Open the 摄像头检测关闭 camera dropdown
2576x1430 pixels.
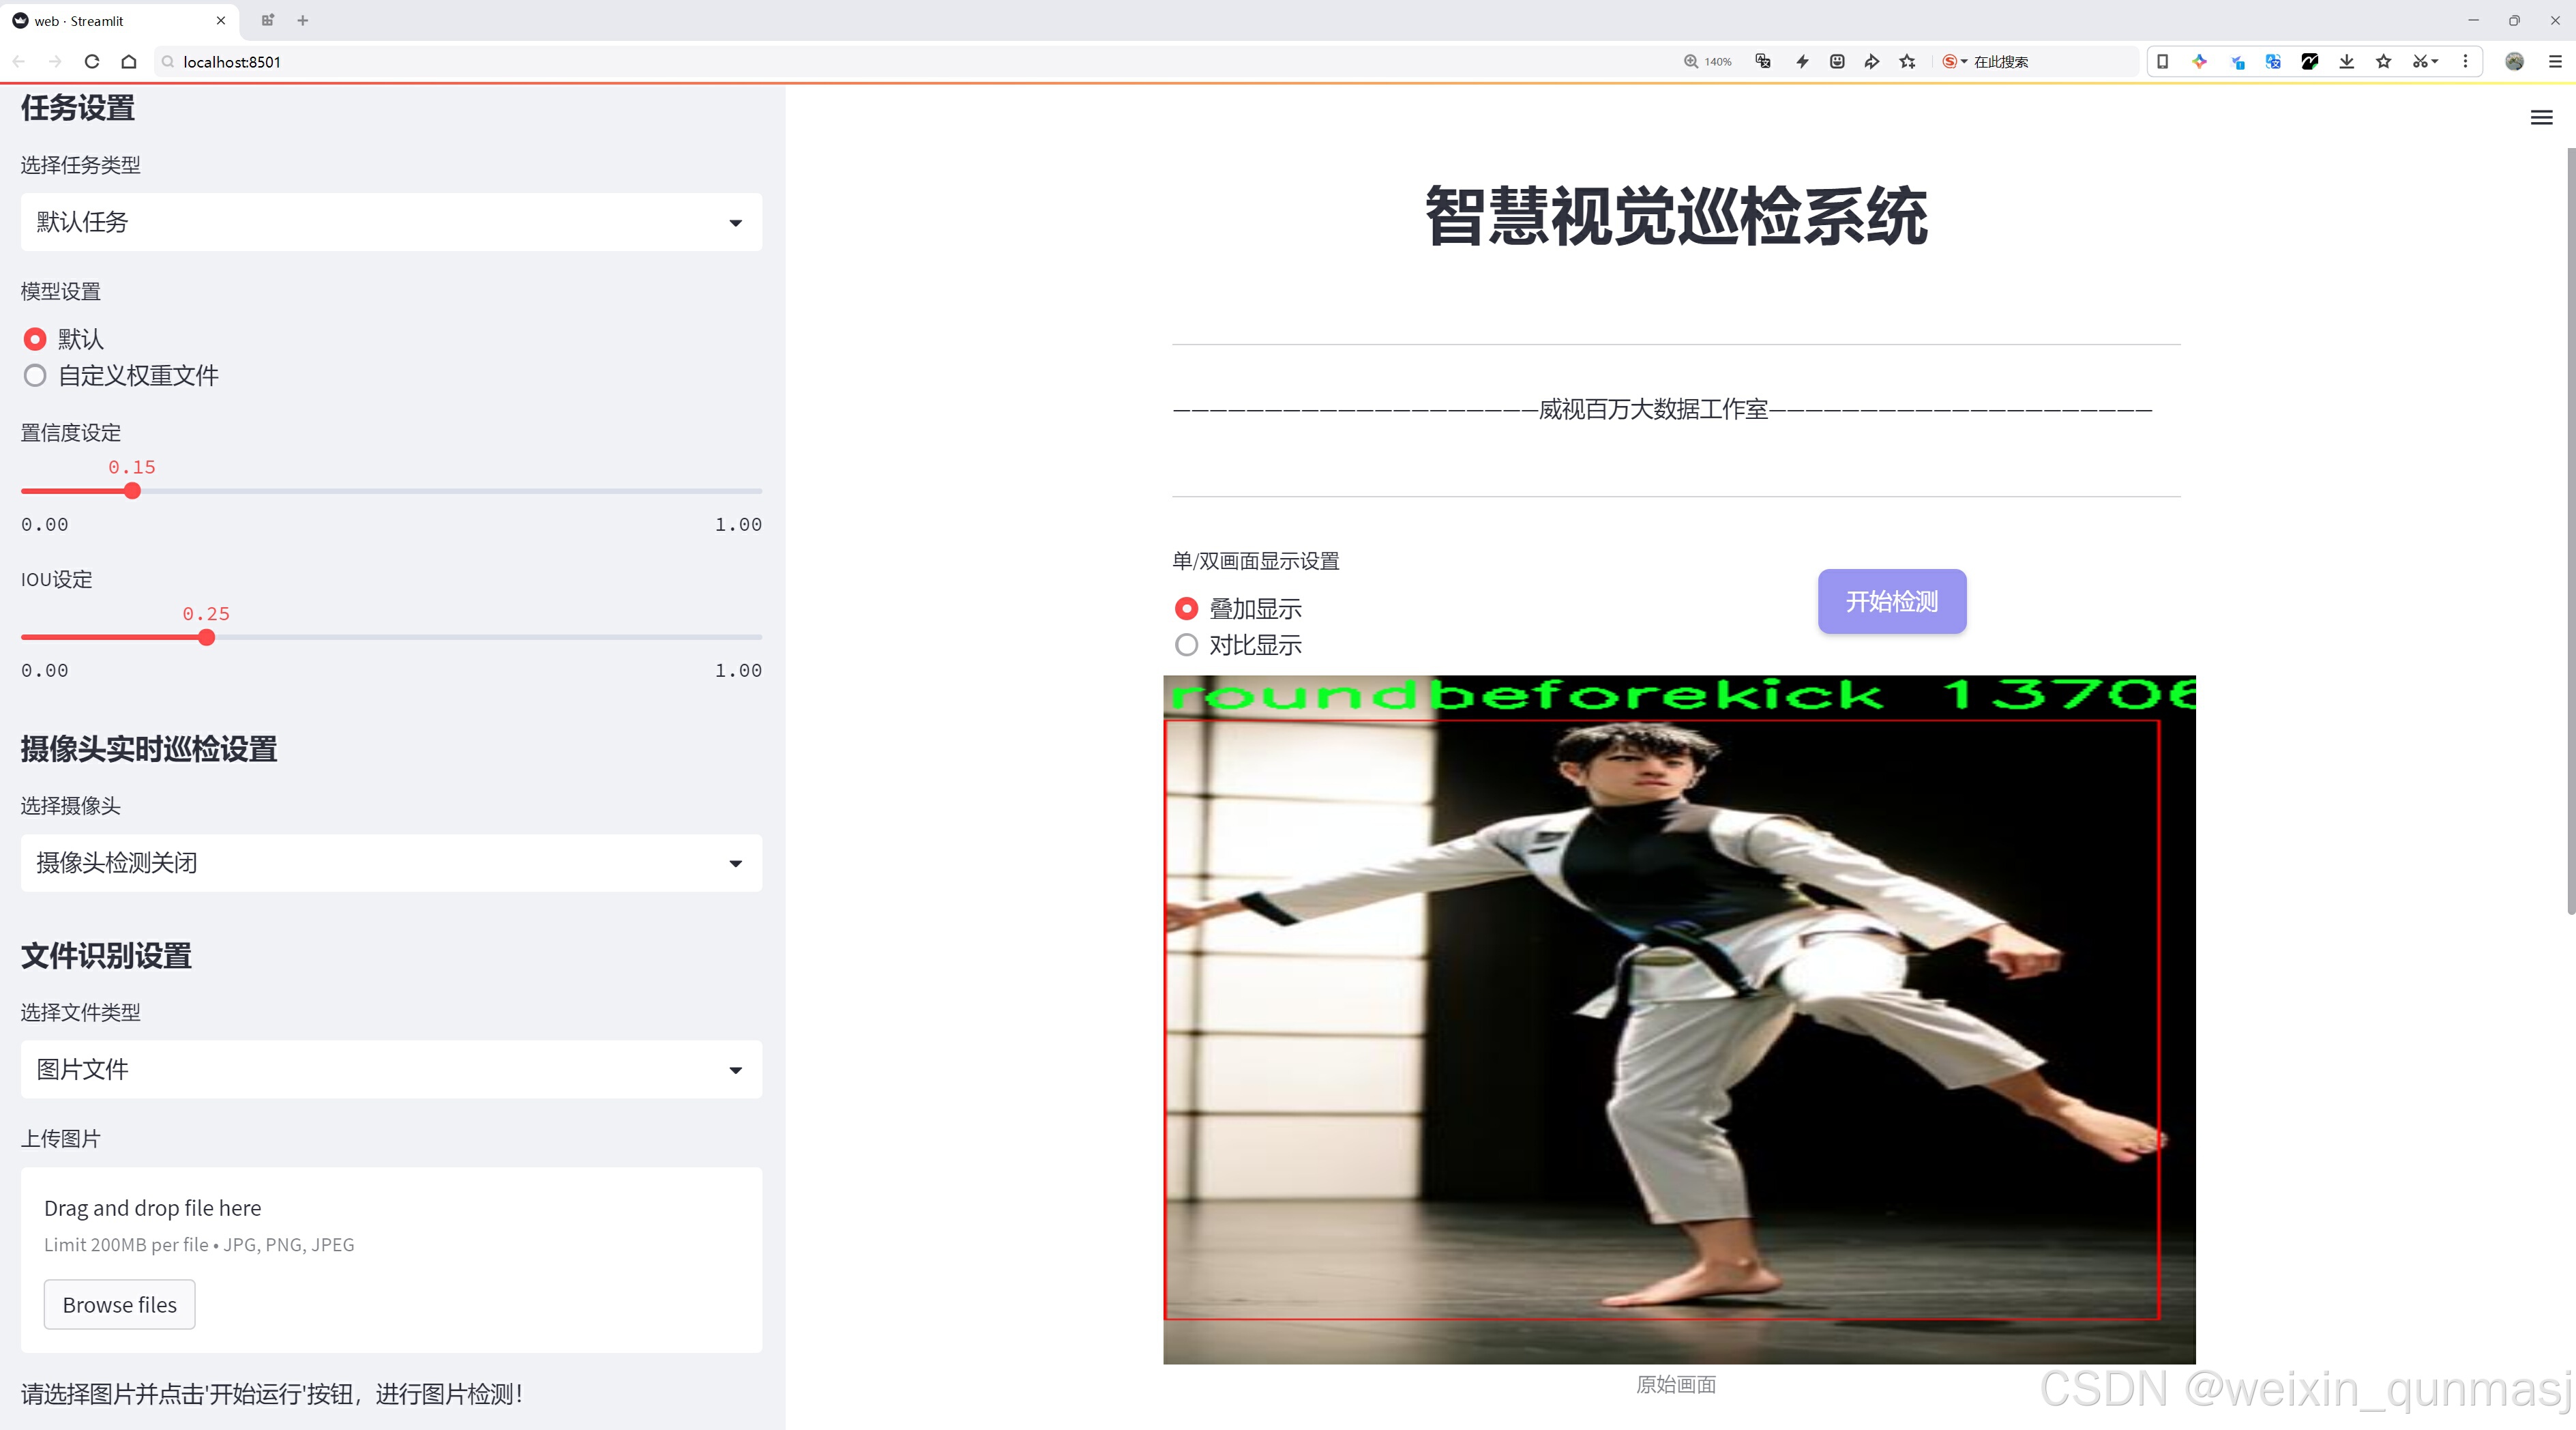point(391,863)
